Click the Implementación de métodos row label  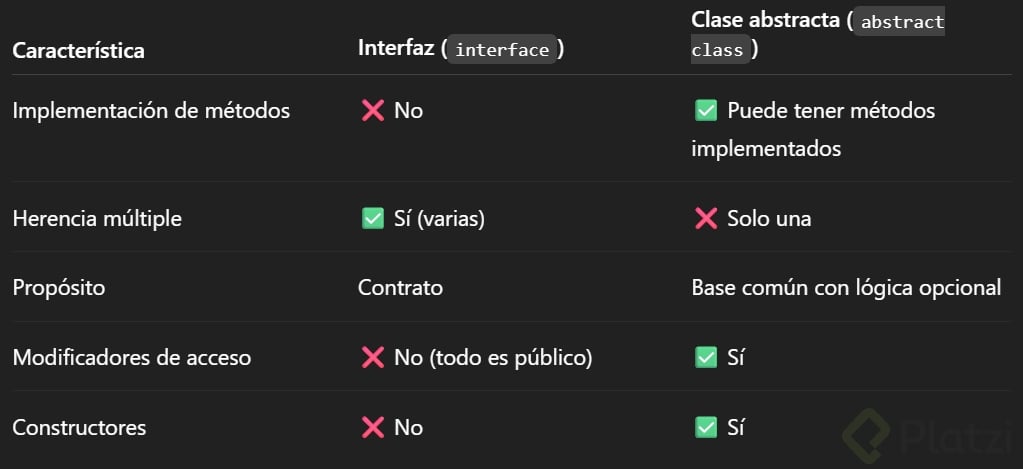(151, 111)
